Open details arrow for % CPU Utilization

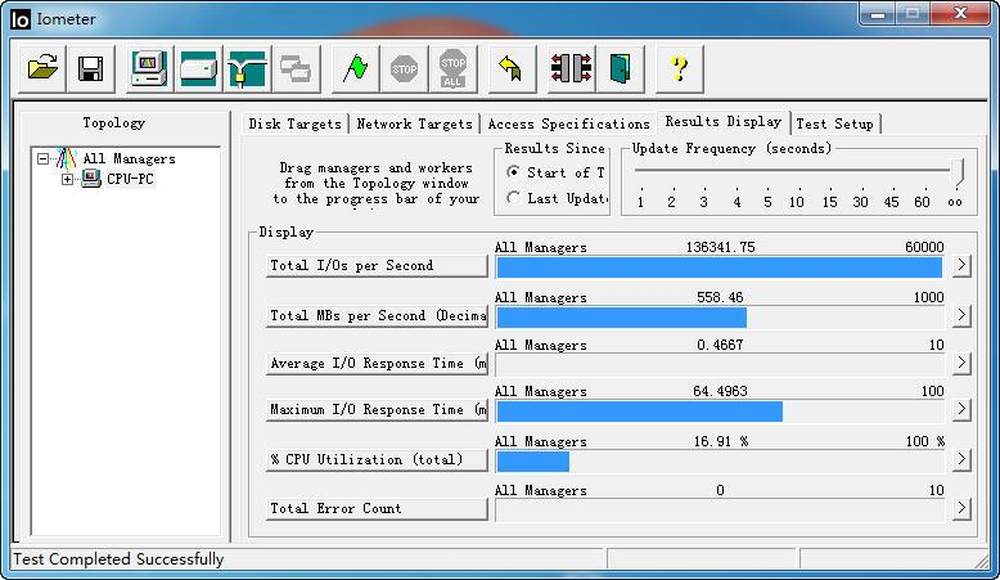click(x=961, y=459)
